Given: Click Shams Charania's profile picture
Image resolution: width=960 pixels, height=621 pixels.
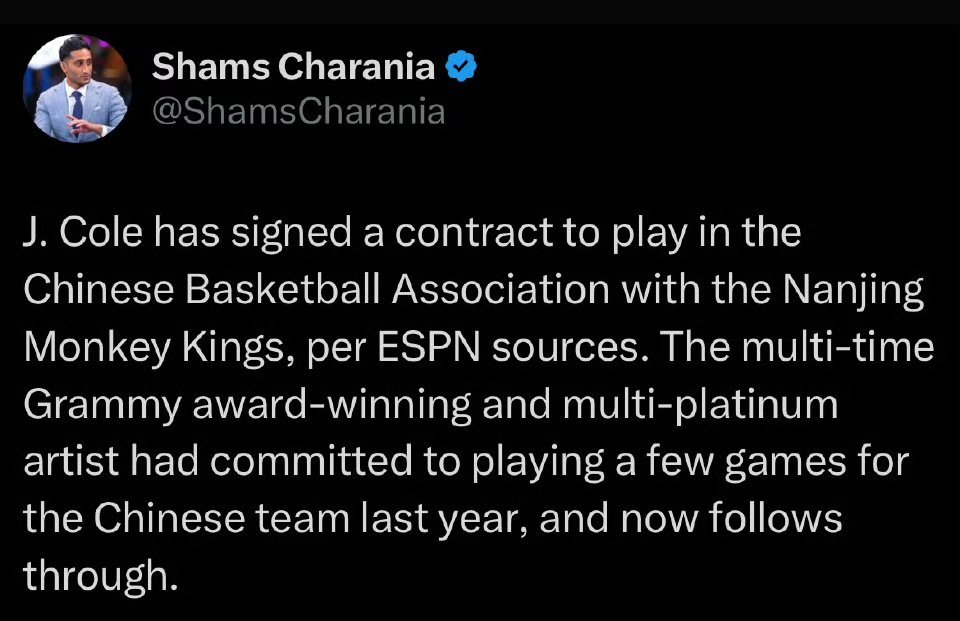Looking at the screenshot, I should click(77, 88).
